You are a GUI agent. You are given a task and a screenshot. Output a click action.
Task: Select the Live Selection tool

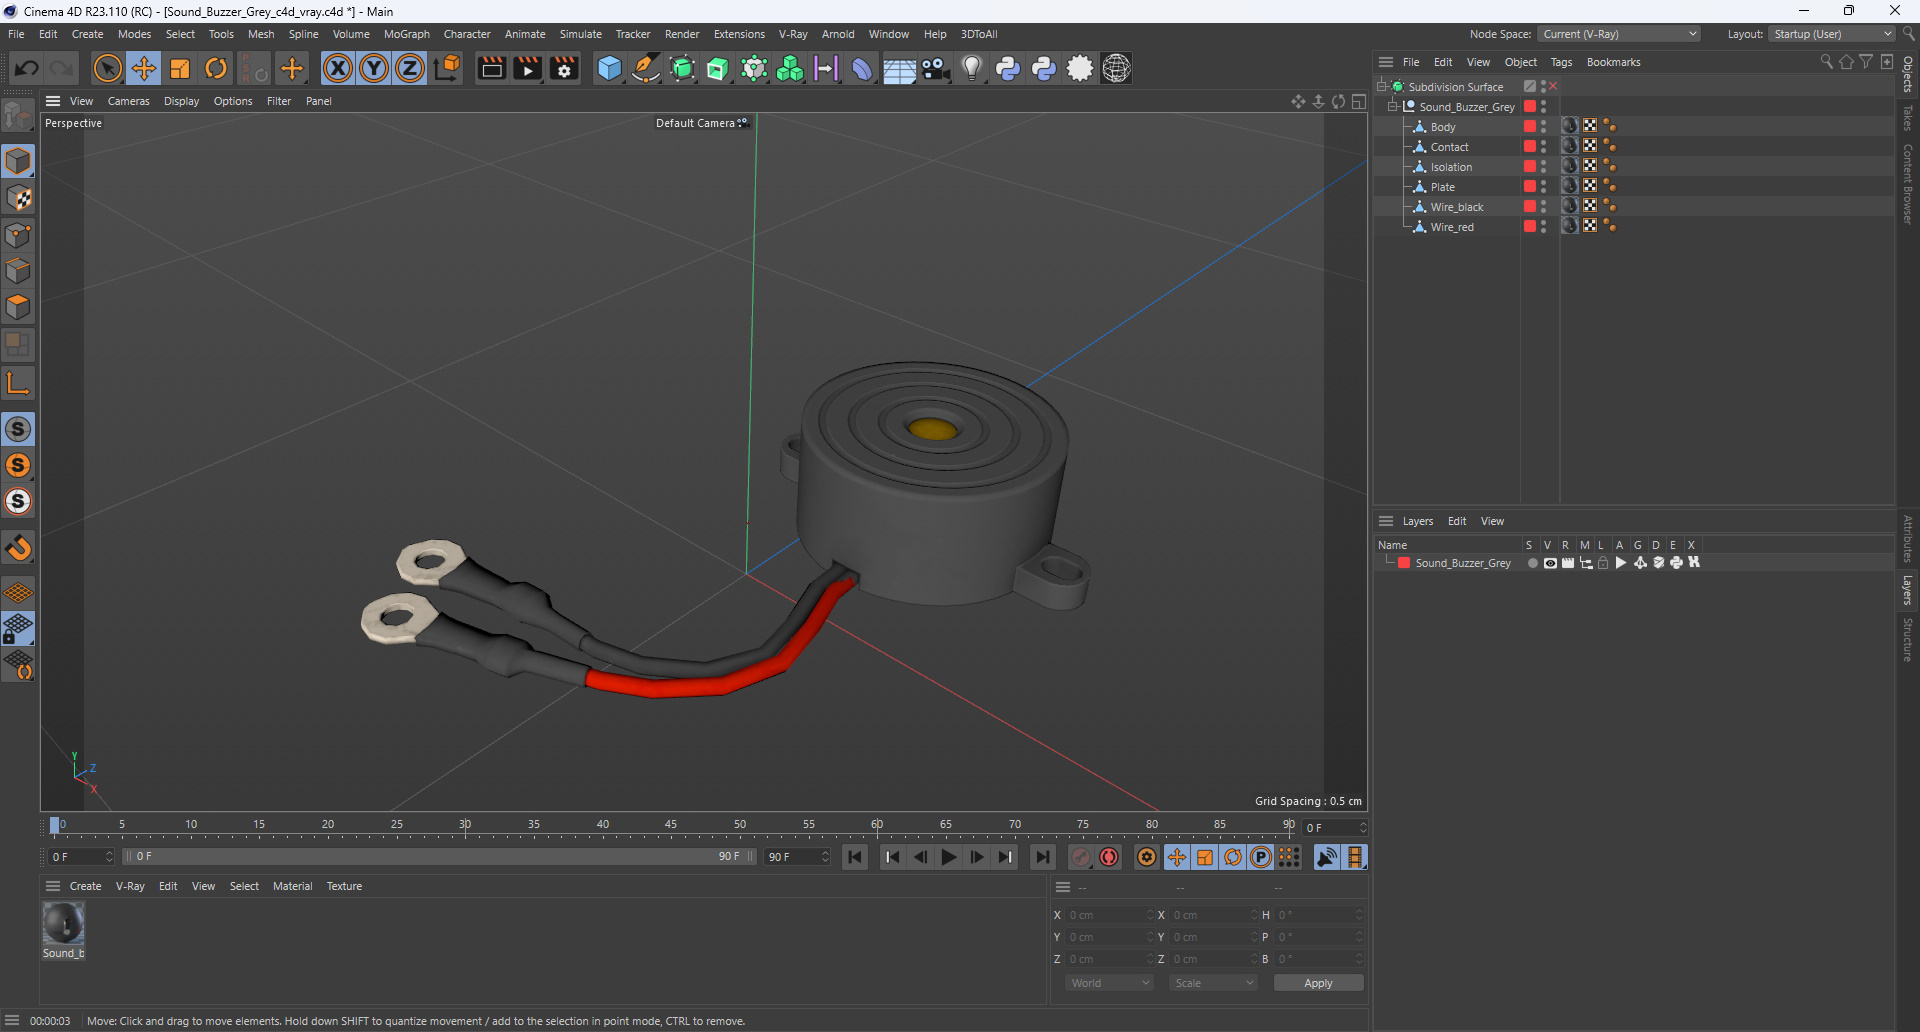107,68
